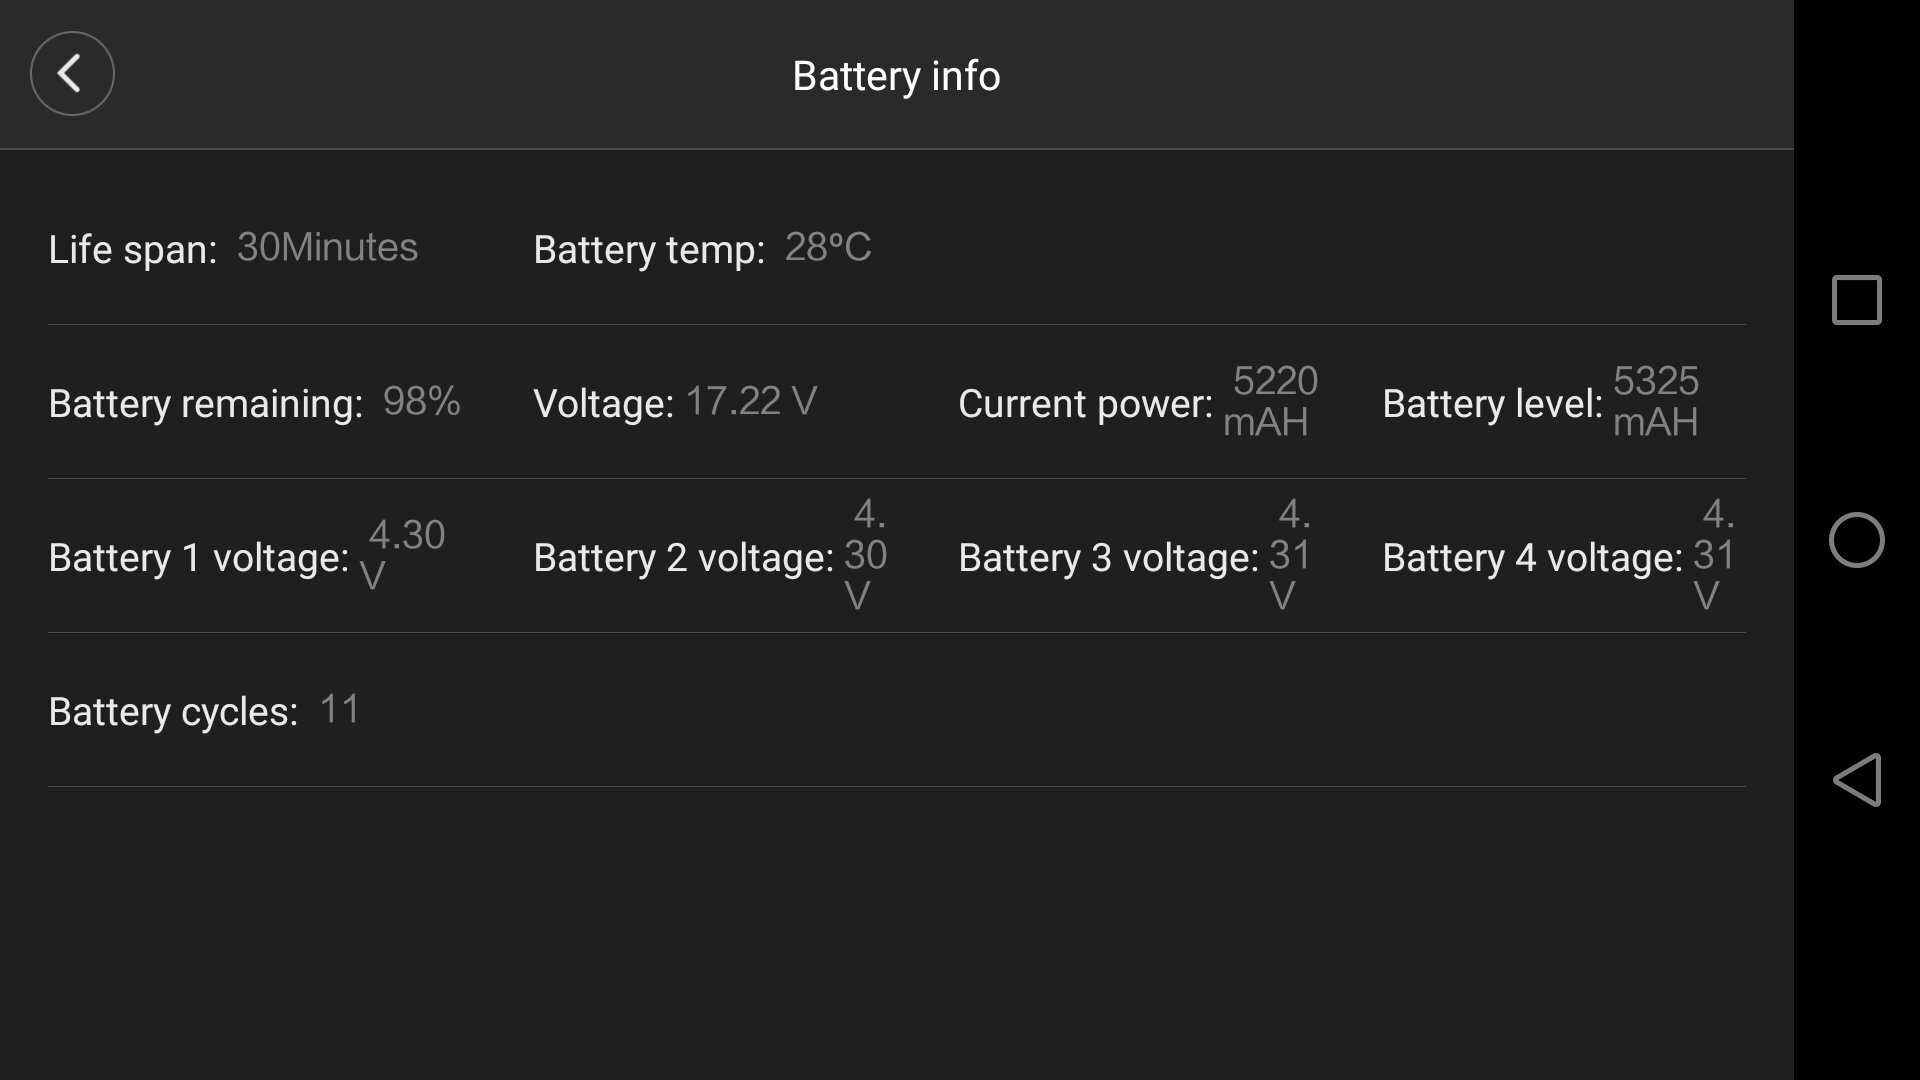View Battery 1 voltage reading
The width and height of the screenshot is (1920, 1080).
tap(402, 554)
